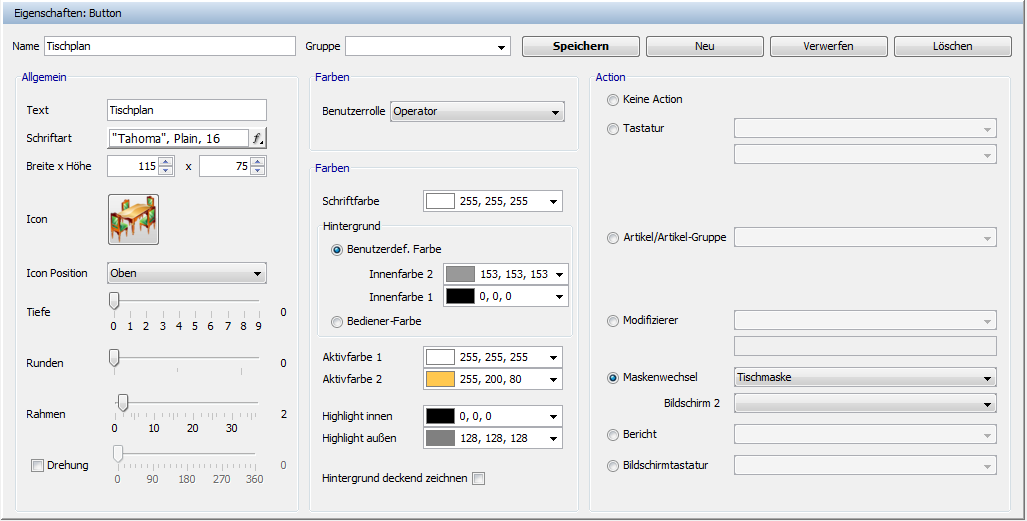Choose the Bericht radio button

coord(613,435)
